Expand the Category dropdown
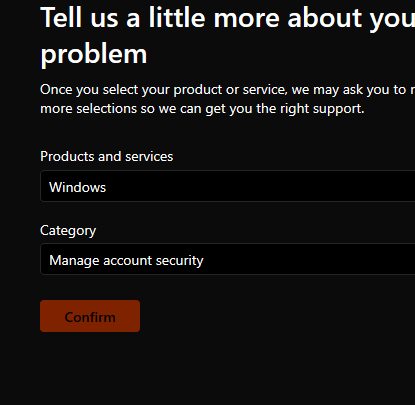The height and width of the screenshot is (405, 415). [x=228, y=259]
